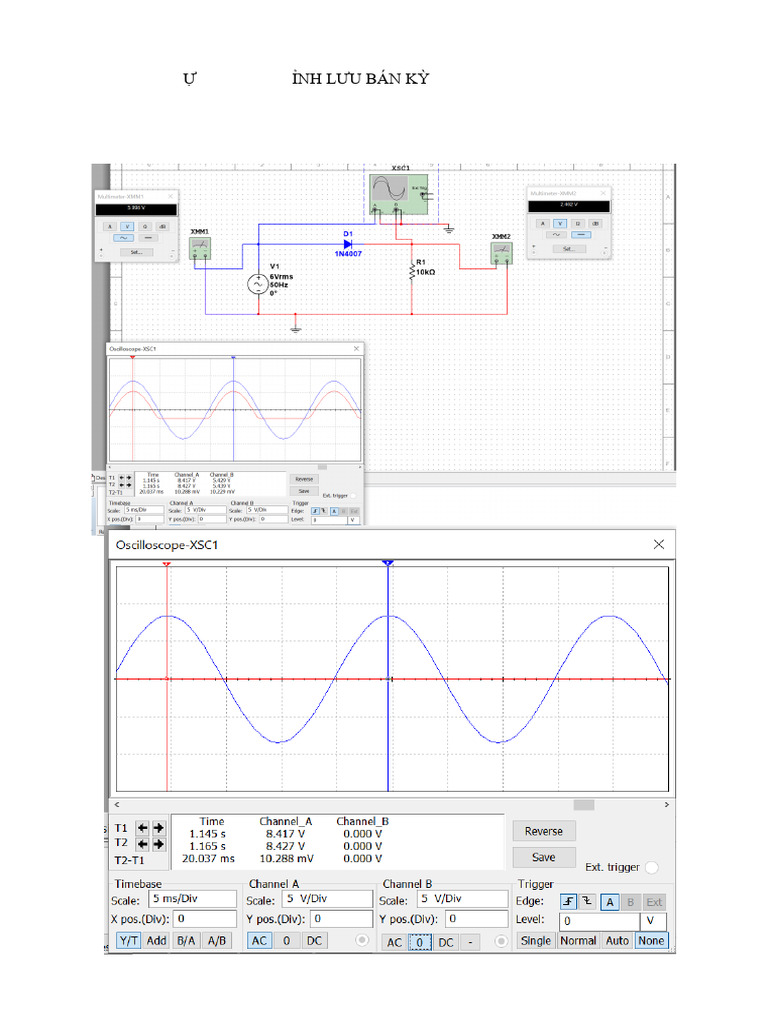Click the Timebase Scale 5 ms/Div field
This screenshot has height=1024, width=768.
pos(190,899)
